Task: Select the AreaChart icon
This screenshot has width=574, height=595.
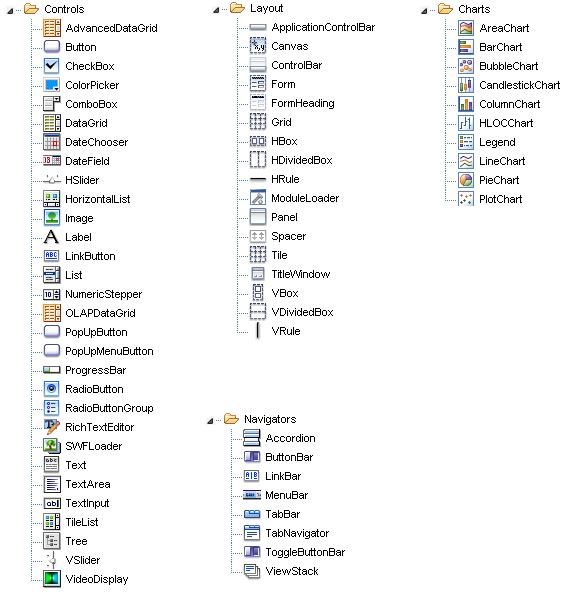Action: coord(465,28)
